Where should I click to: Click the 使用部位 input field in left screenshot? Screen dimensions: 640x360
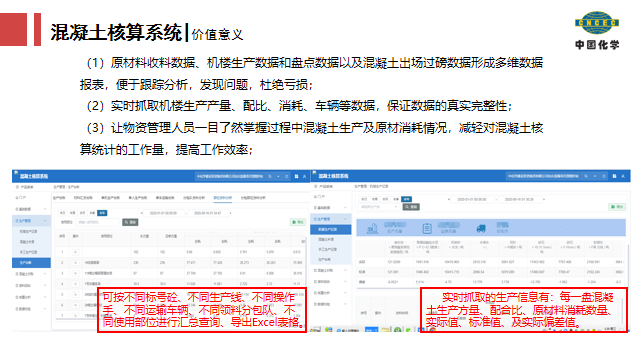point(97,222)
